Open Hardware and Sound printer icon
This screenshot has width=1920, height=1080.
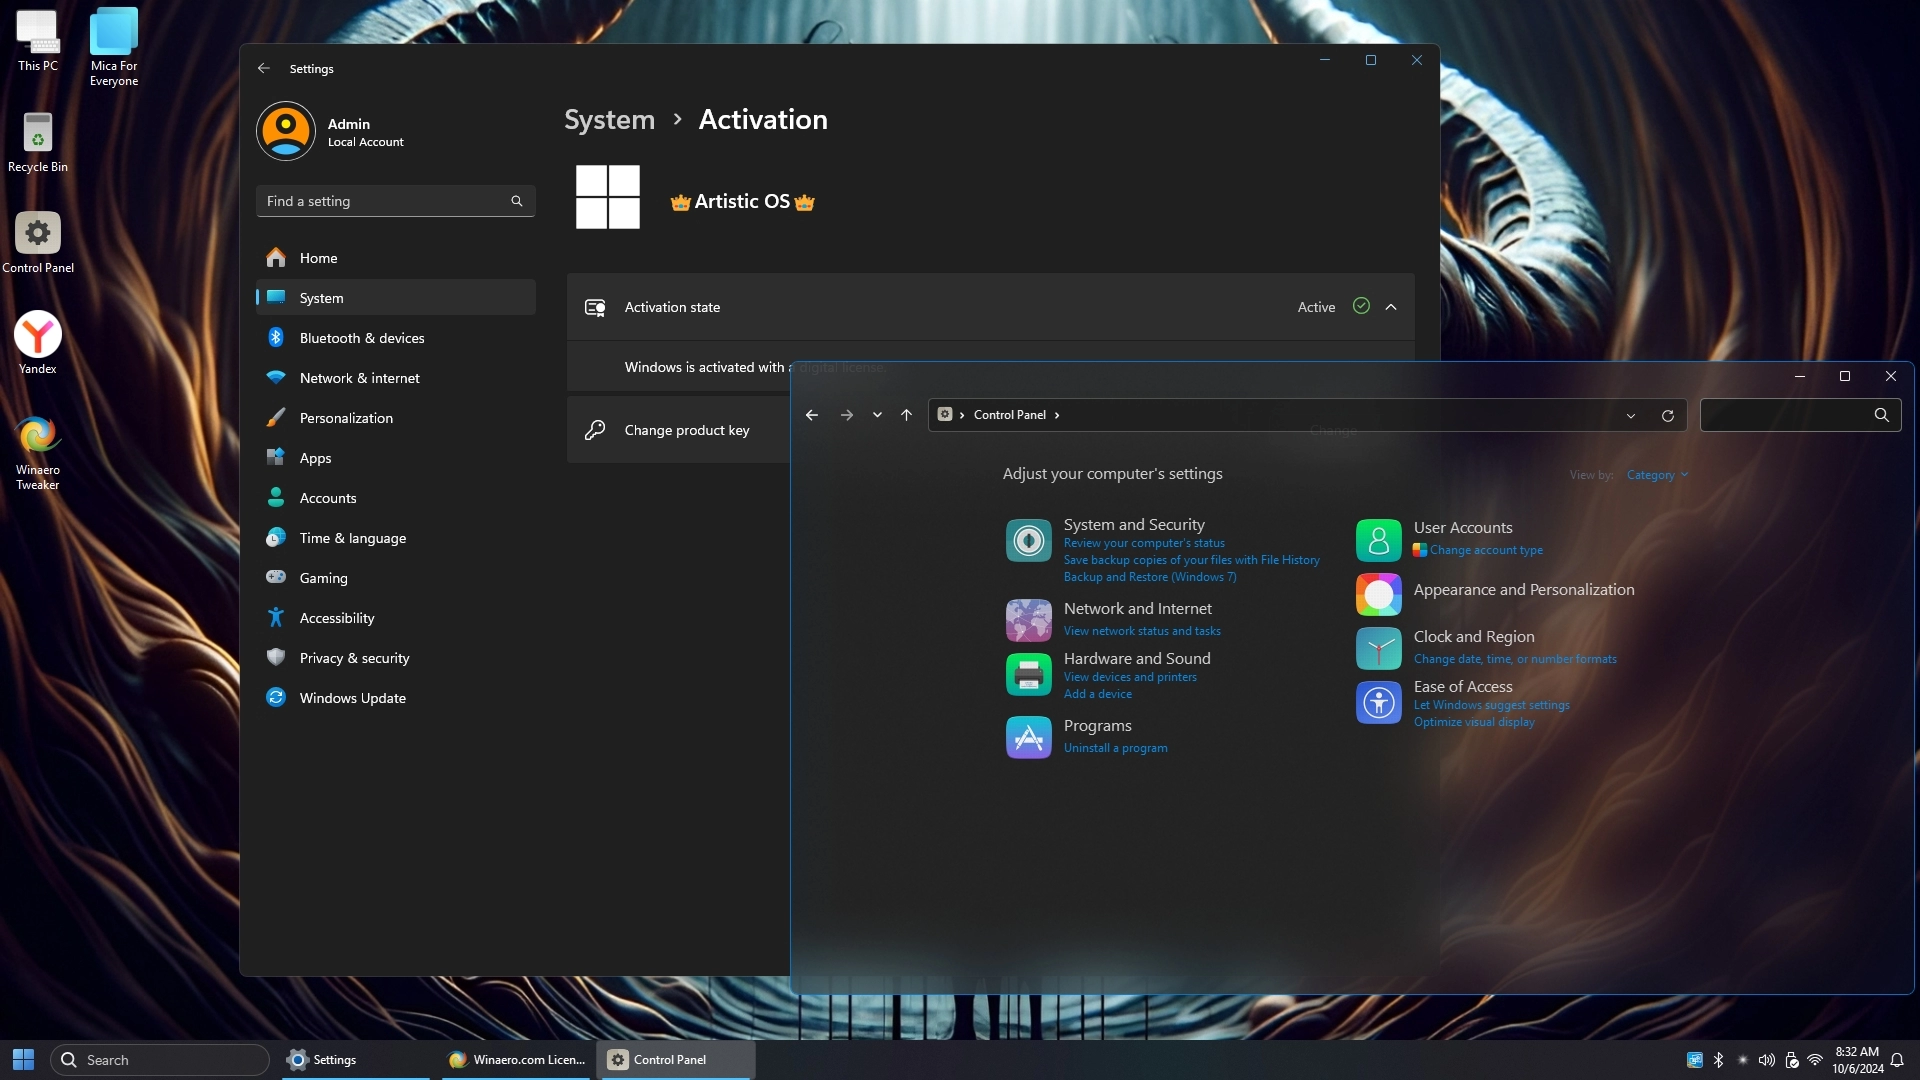point(1028,675)
